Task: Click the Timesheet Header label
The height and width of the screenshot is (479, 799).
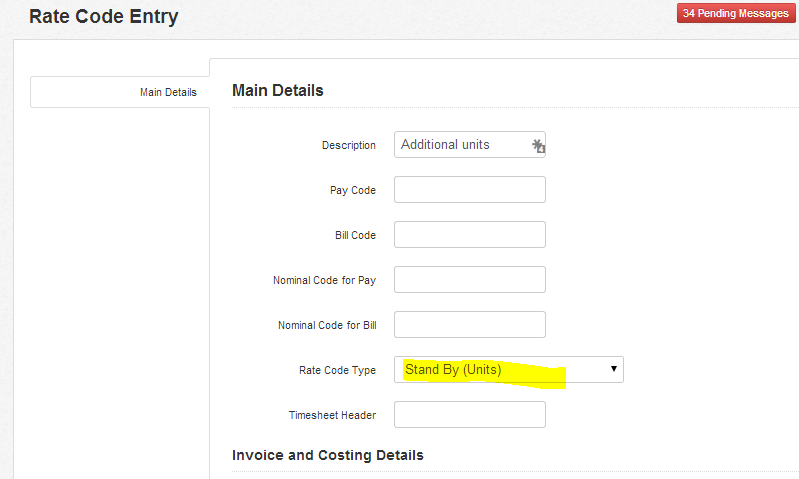Action: (332, 415)
